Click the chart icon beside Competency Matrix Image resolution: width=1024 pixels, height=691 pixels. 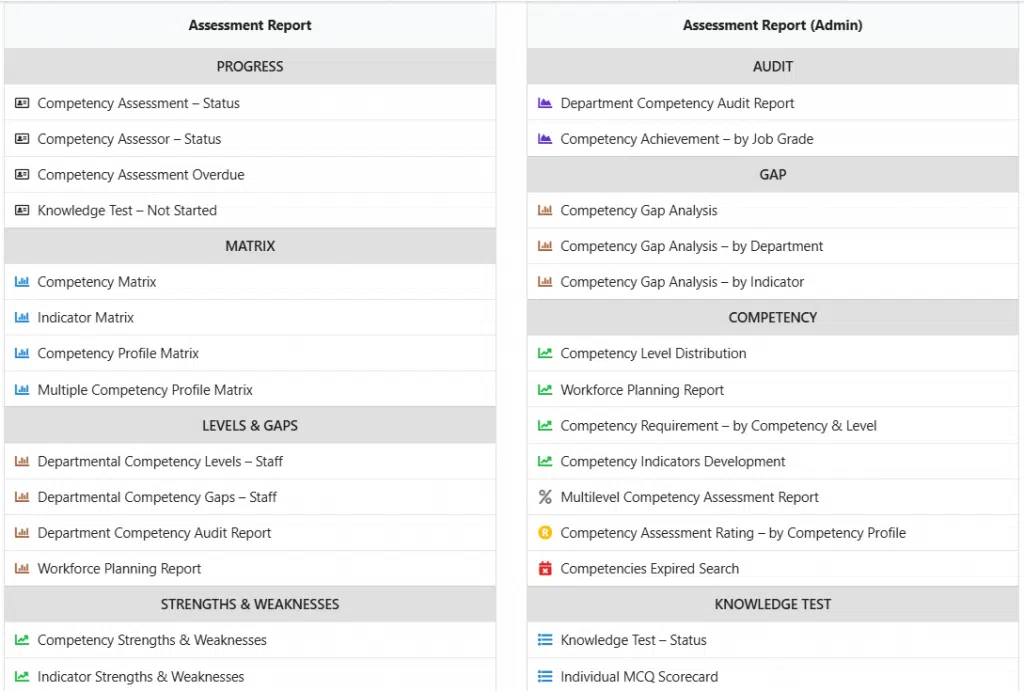coord(22,281)
